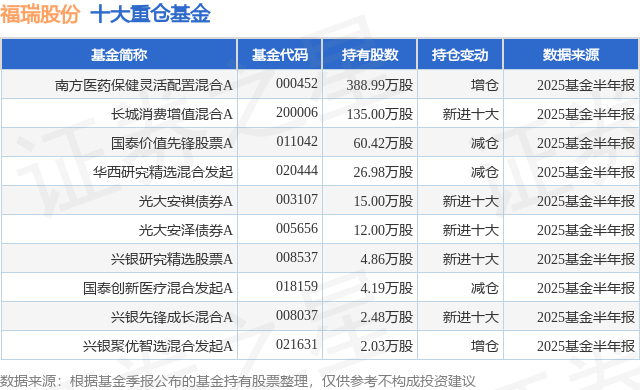640x390 pixels.
Task: Select fund 国泰创新医疗混合发起A
Action: (x=158, y=288)
